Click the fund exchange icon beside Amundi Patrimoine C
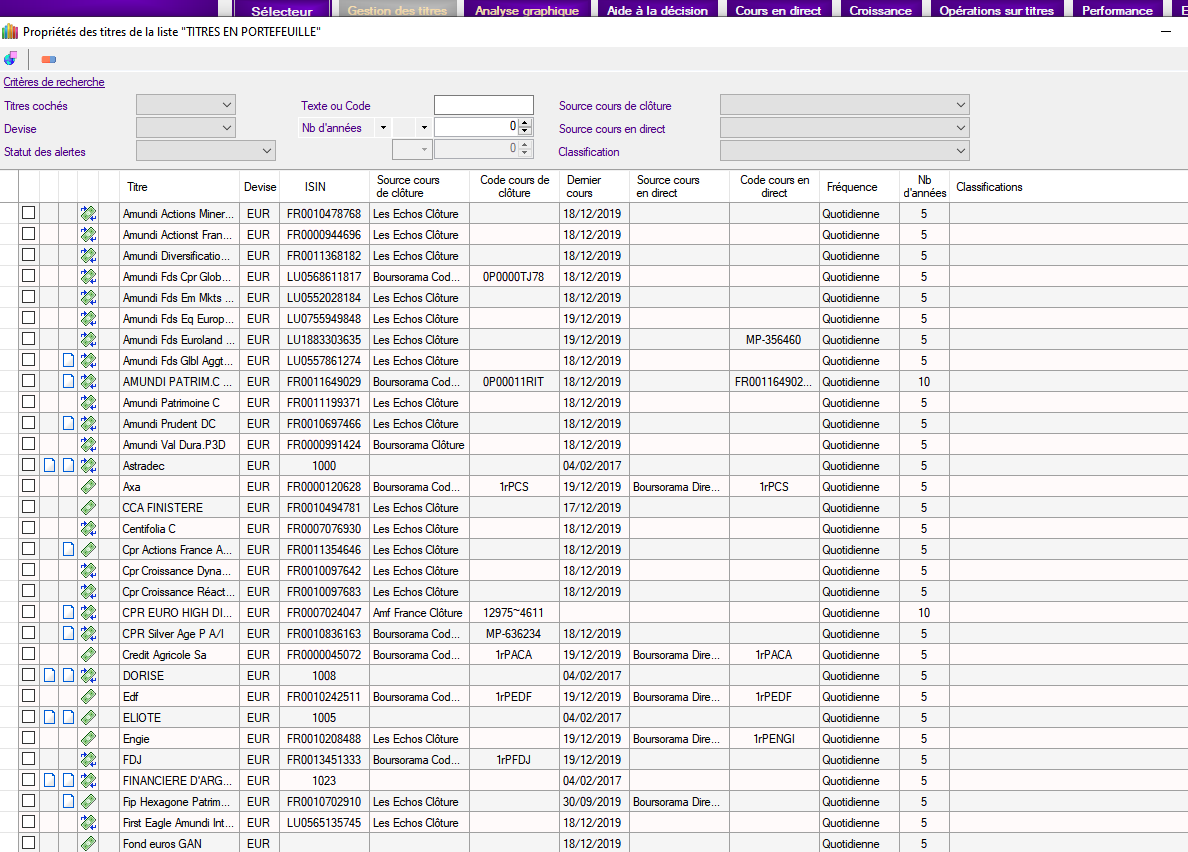 coord(88,403)
